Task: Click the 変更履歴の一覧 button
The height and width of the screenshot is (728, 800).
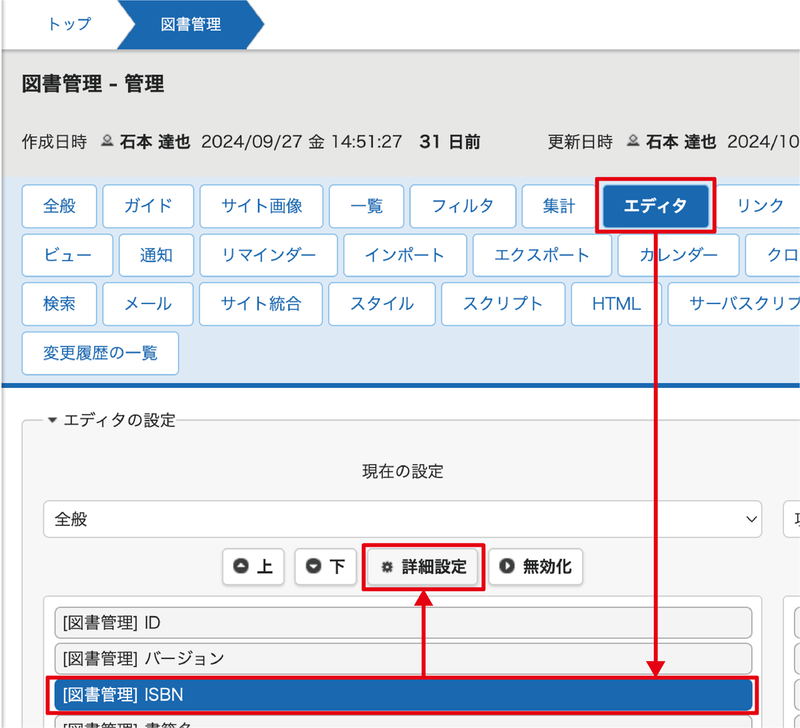Action: tap(100, 353)
